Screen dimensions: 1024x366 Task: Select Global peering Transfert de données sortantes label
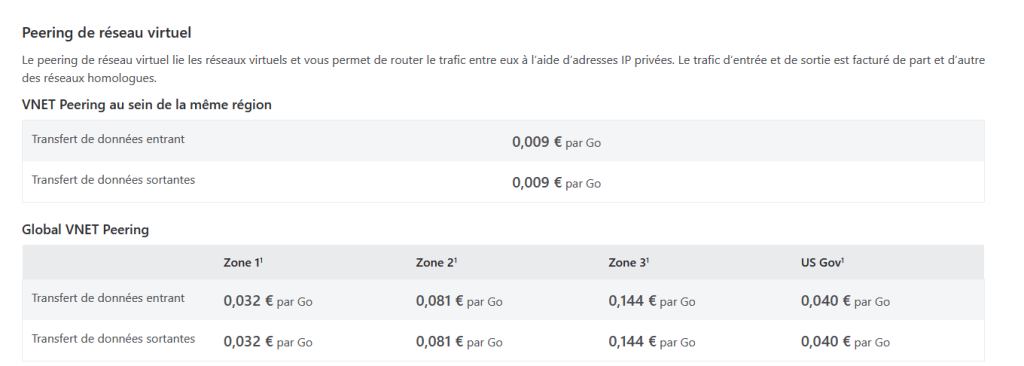[x=114, y=339]
